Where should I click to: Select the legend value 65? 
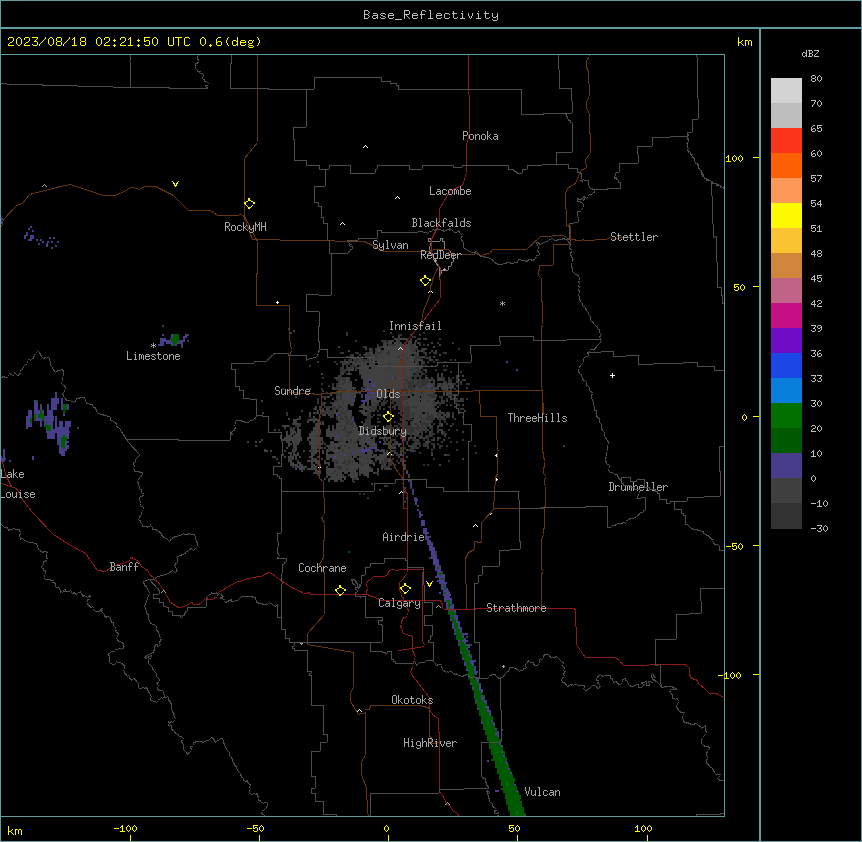click(816, 129)
